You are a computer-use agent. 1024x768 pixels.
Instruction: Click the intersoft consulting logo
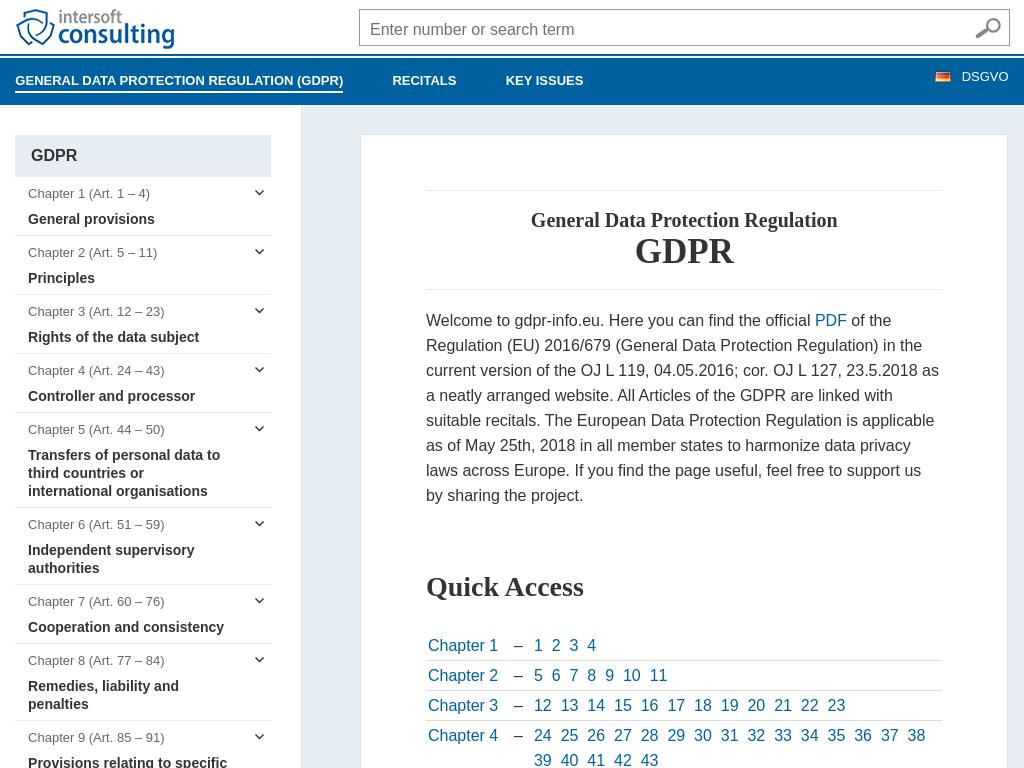(95, 29)
